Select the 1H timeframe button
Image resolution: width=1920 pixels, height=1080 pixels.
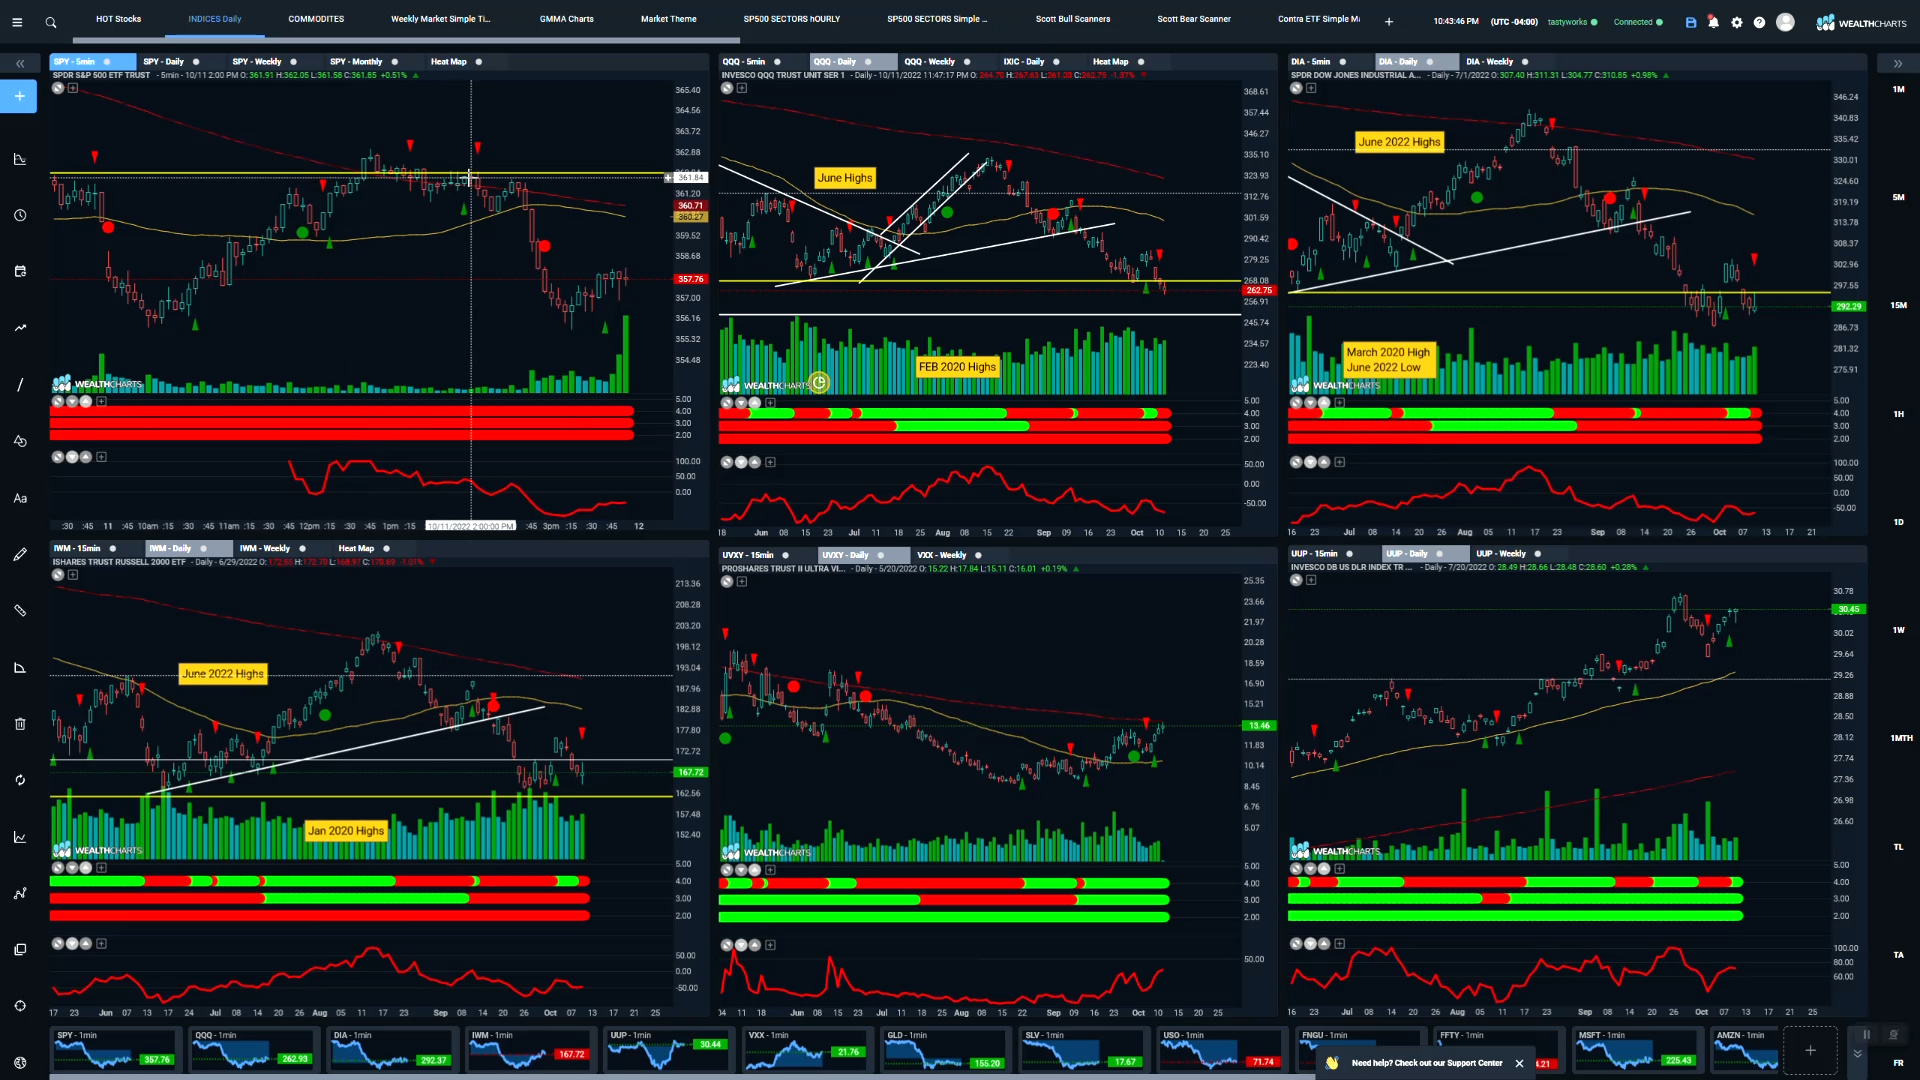[1898, 414]
